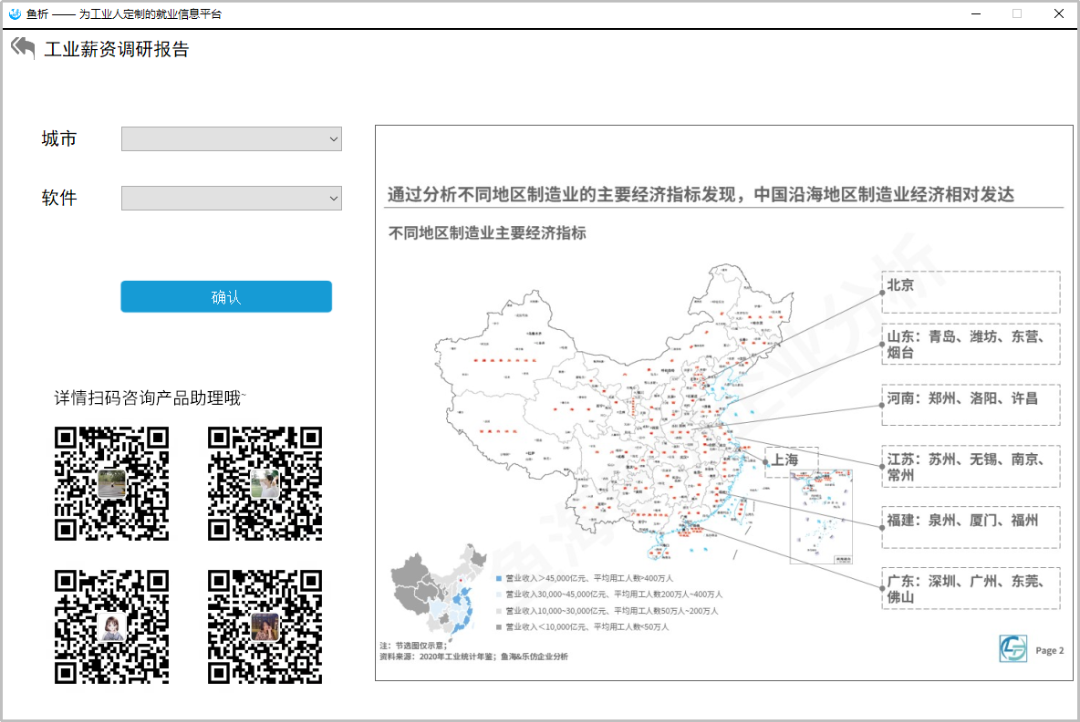Close the 鱼析 window
The image size is (1080, 722).
click(x=1059, y=14)
